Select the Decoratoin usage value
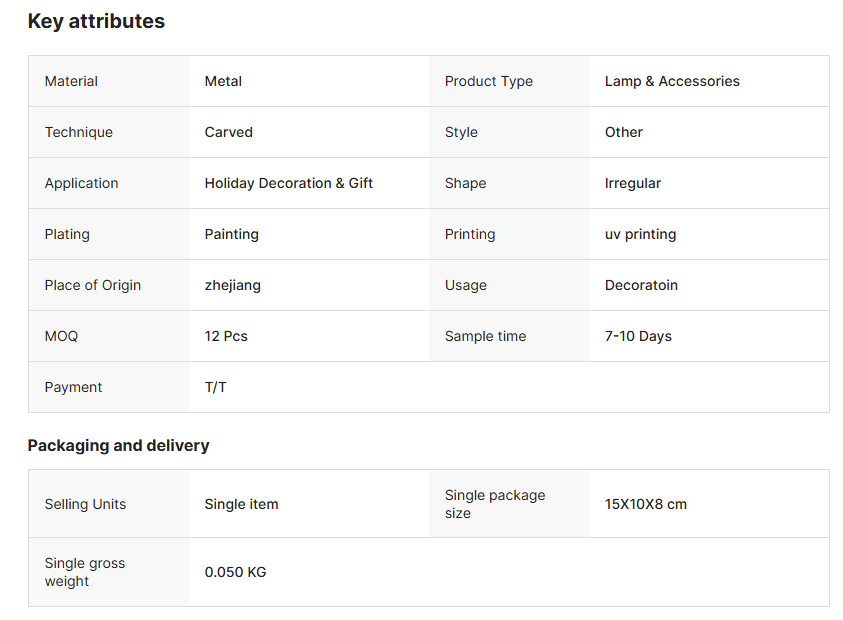This screenshot has height=620, width=843. (x=641, y=285)
